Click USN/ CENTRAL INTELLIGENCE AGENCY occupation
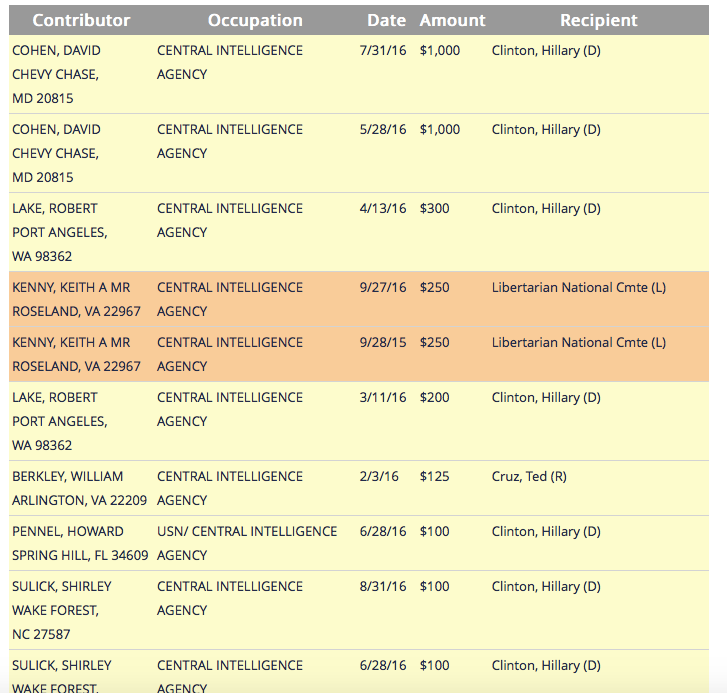 coord(247,543)
